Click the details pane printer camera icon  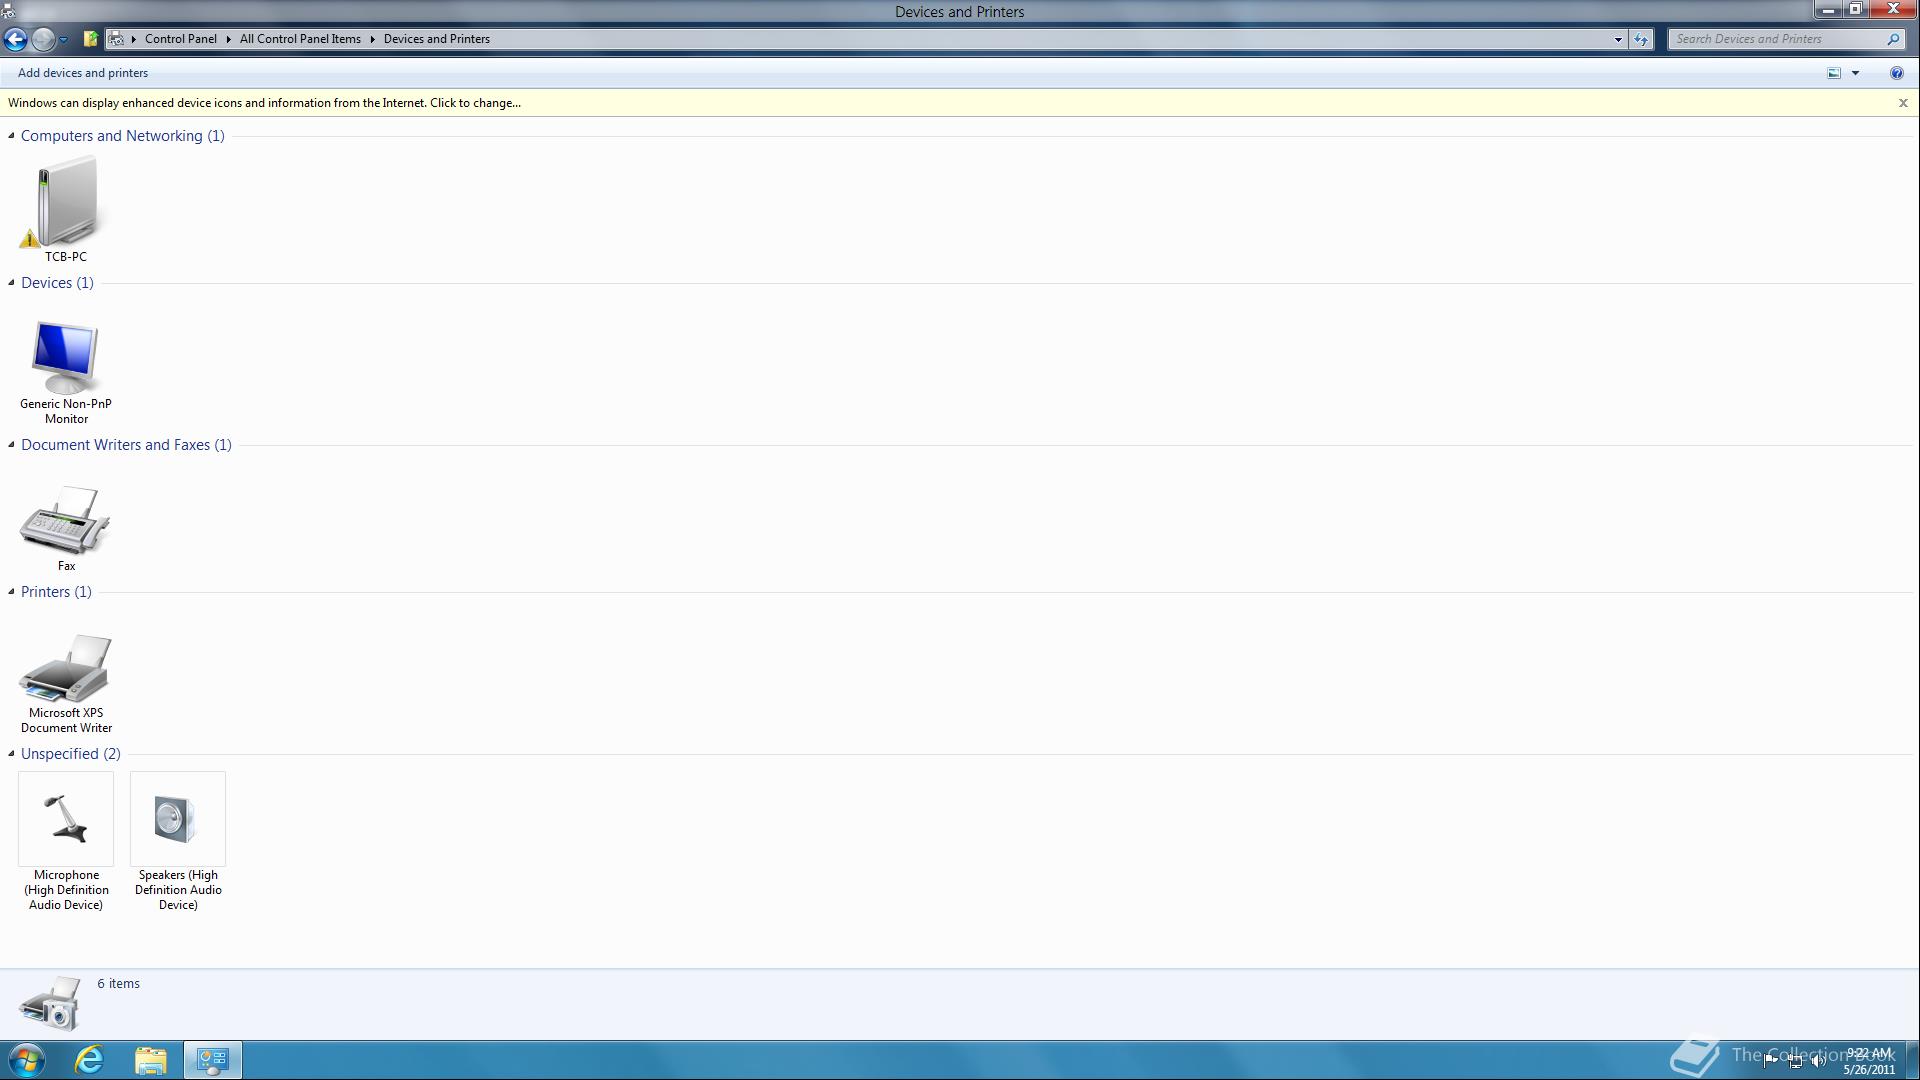click(49, 1003)
